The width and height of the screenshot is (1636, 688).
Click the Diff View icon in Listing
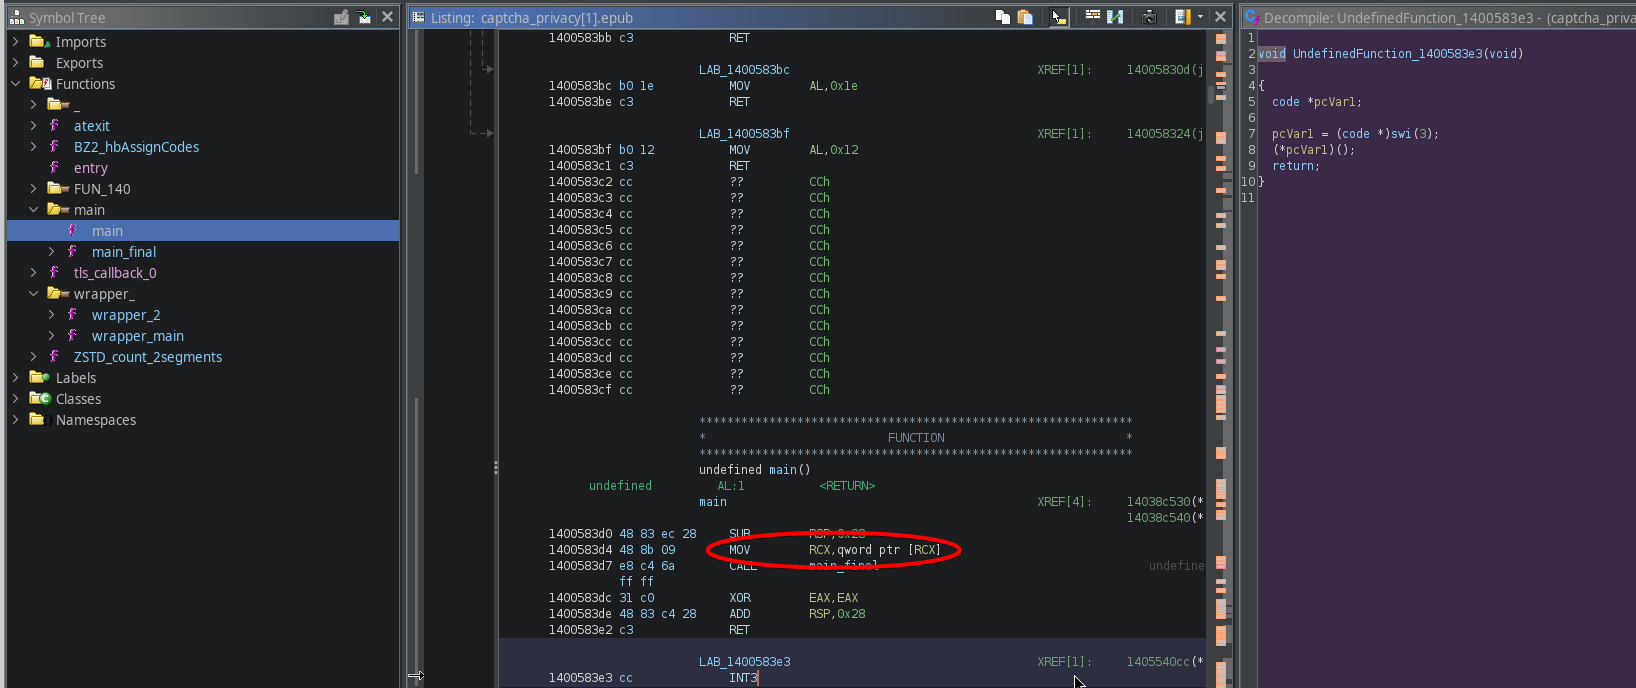tap(1115, 17)
